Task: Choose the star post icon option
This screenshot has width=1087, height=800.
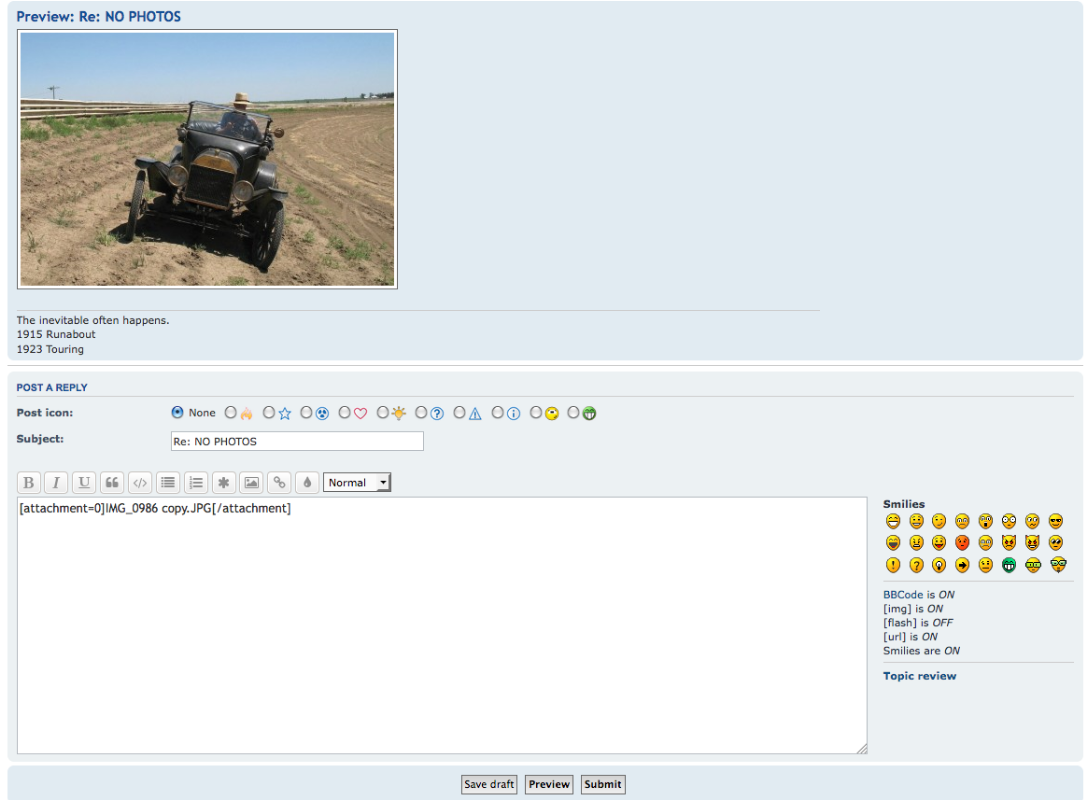Action: pyautogui.click(x=270, y=413)
